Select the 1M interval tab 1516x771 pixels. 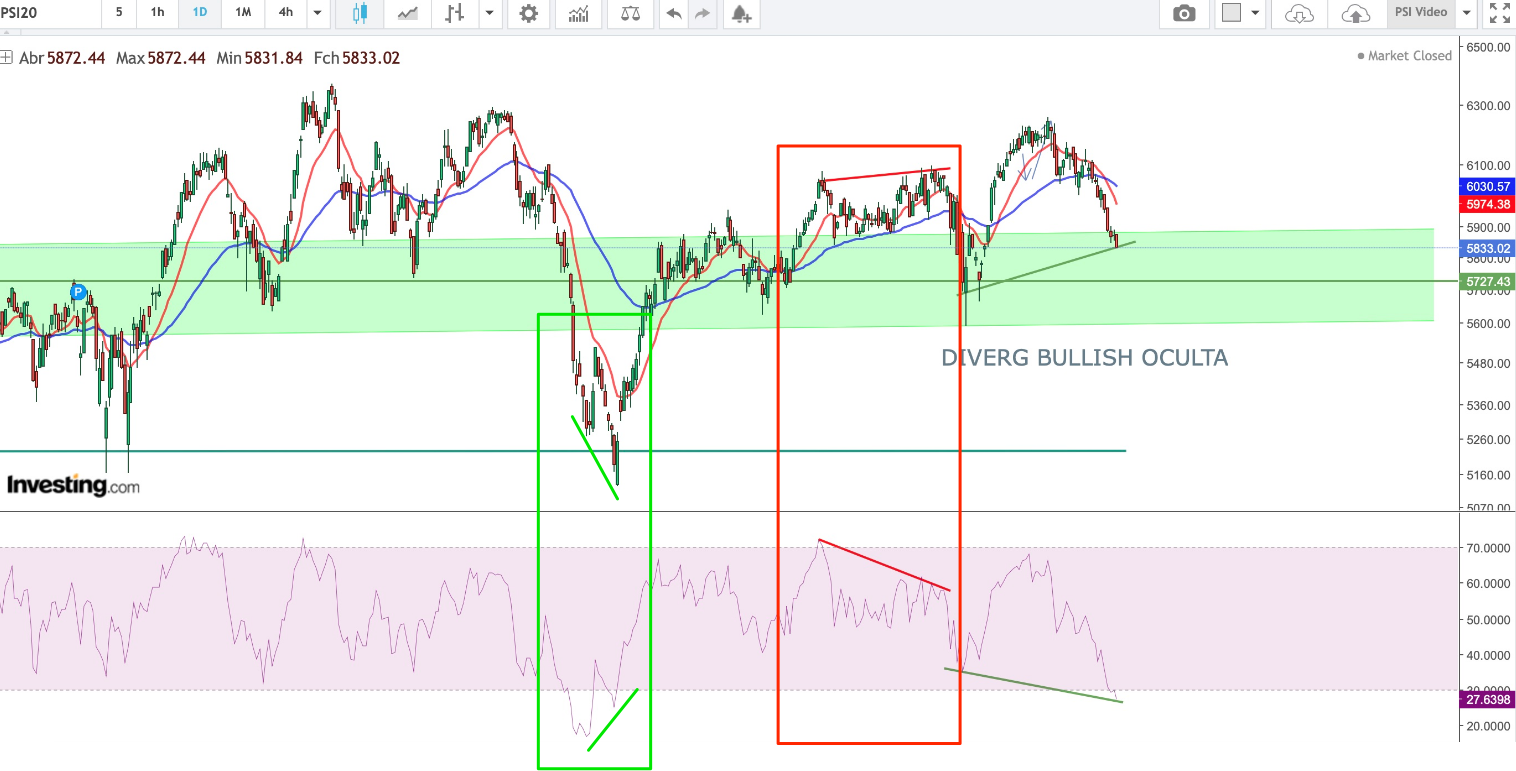[x=242, y=13]
